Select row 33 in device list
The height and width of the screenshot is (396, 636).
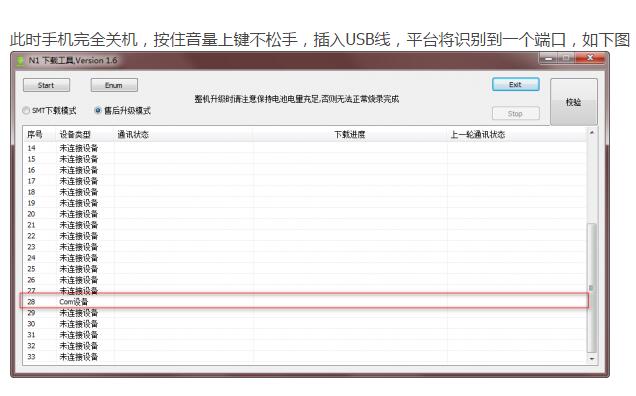pos(304,357)
